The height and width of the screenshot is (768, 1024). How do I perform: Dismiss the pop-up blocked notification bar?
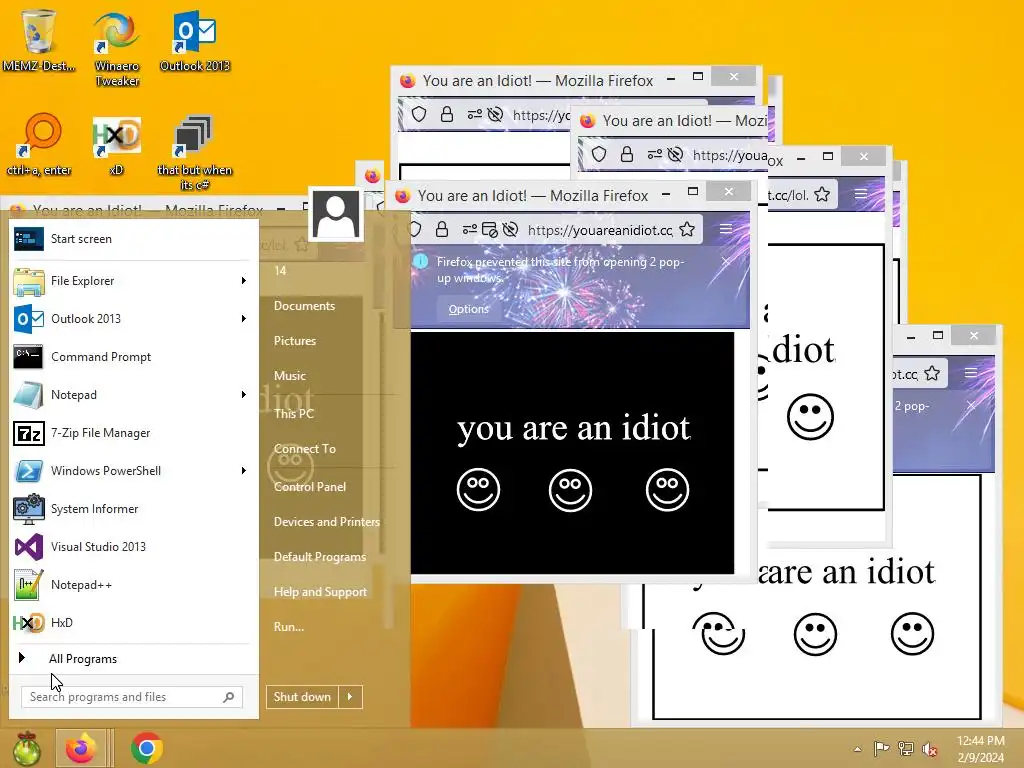(726, 261)
